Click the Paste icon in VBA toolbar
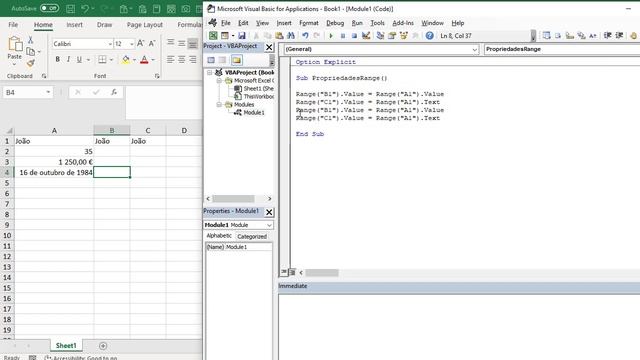Viewport: 640px width, 360px height. 279,36
